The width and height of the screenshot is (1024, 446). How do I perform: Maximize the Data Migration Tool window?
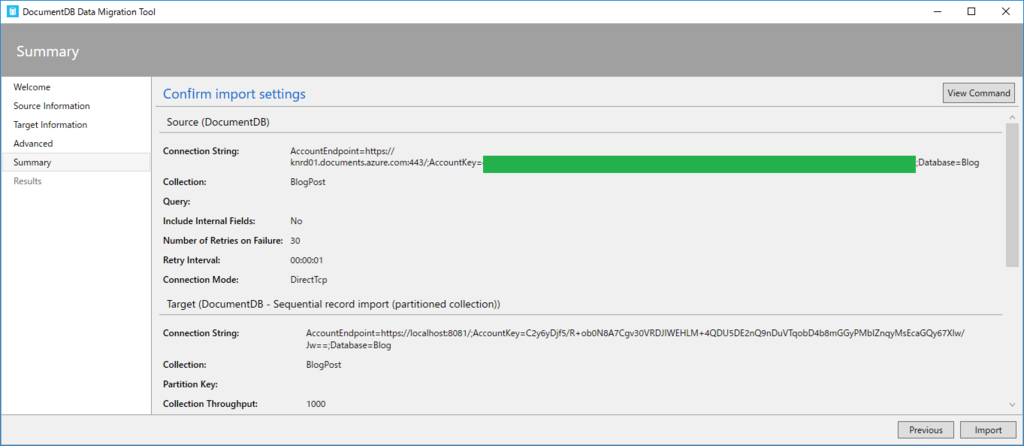972,12
